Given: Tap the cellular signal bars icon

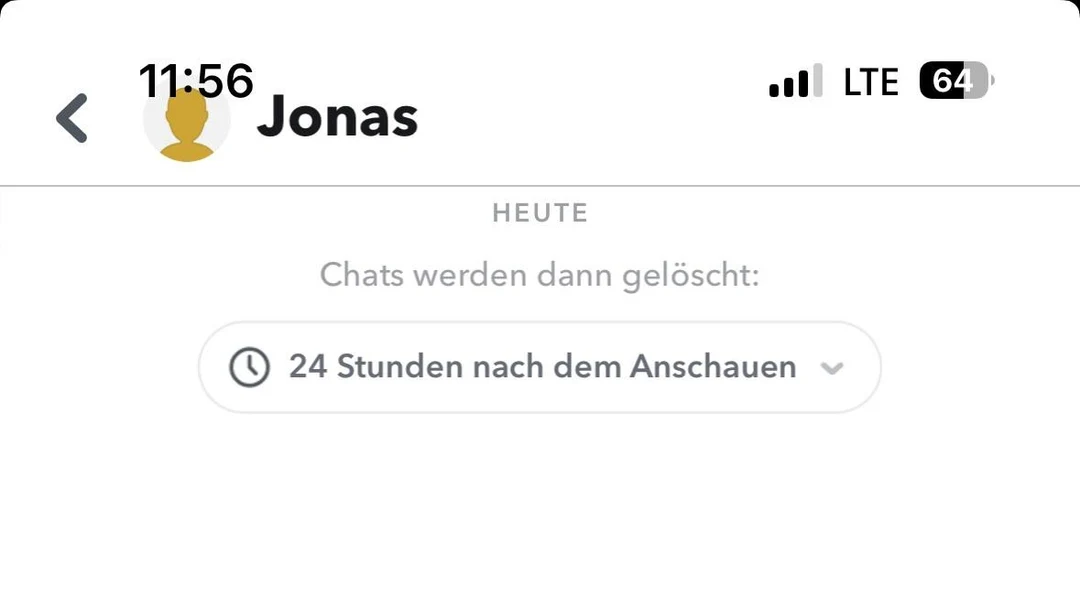Looking at the screenshot, I should pyautogui.click(x=795, y=81).
